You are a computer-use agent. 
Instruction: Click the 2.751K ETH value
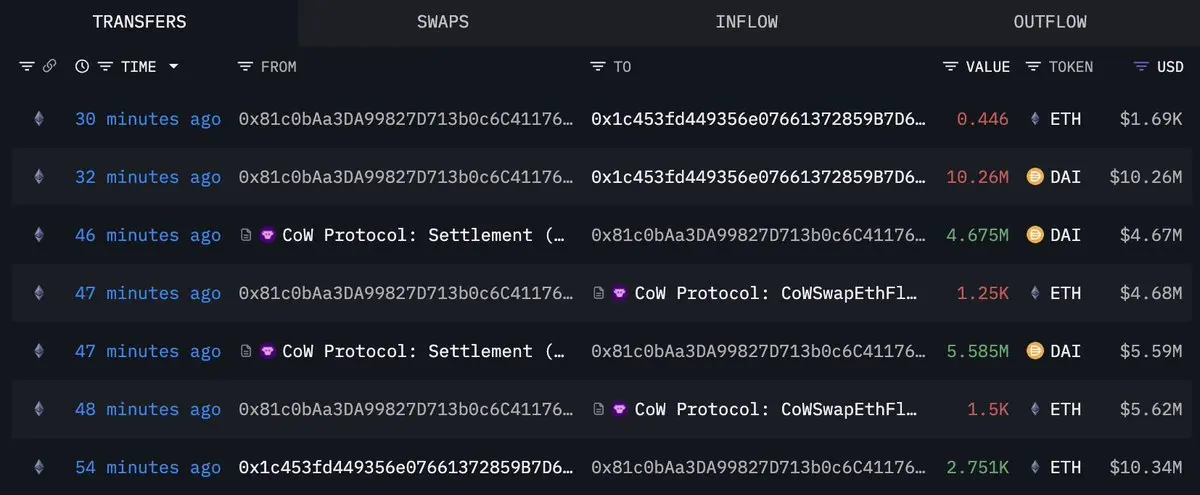click(x=978, y=467)
